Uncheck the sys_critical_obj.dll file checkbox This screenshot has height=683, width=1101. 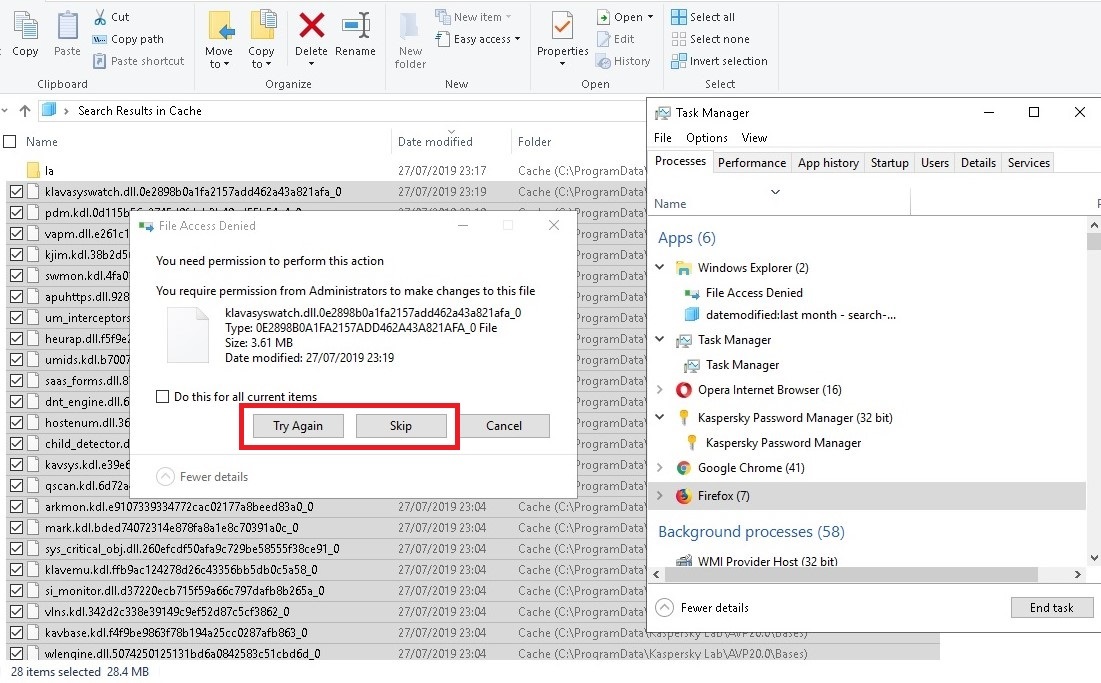tap(16, 548)
